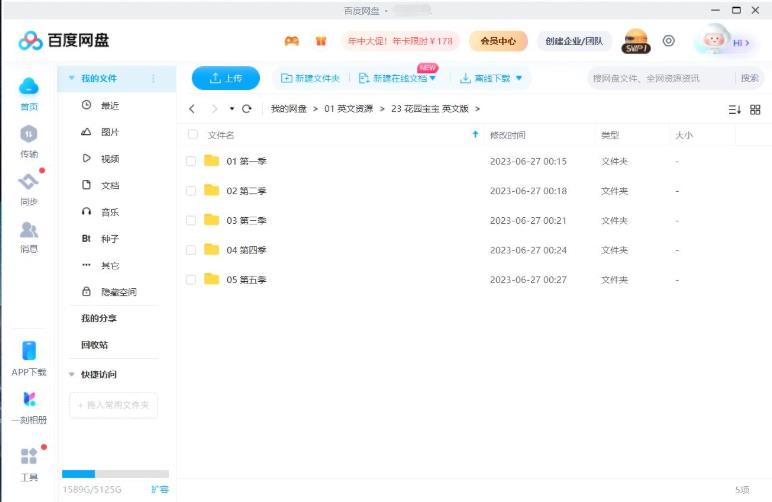772x502 pixels.
Task: Click the Baidu Netdisk cloud logo
Action: pos(31,41)
